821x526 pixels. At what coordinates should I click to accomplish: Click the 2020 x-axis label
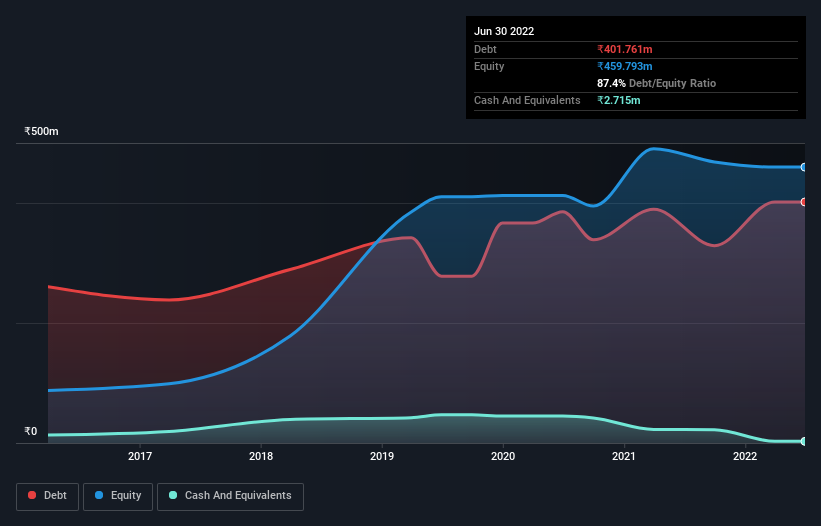click(x=503, y=456)
